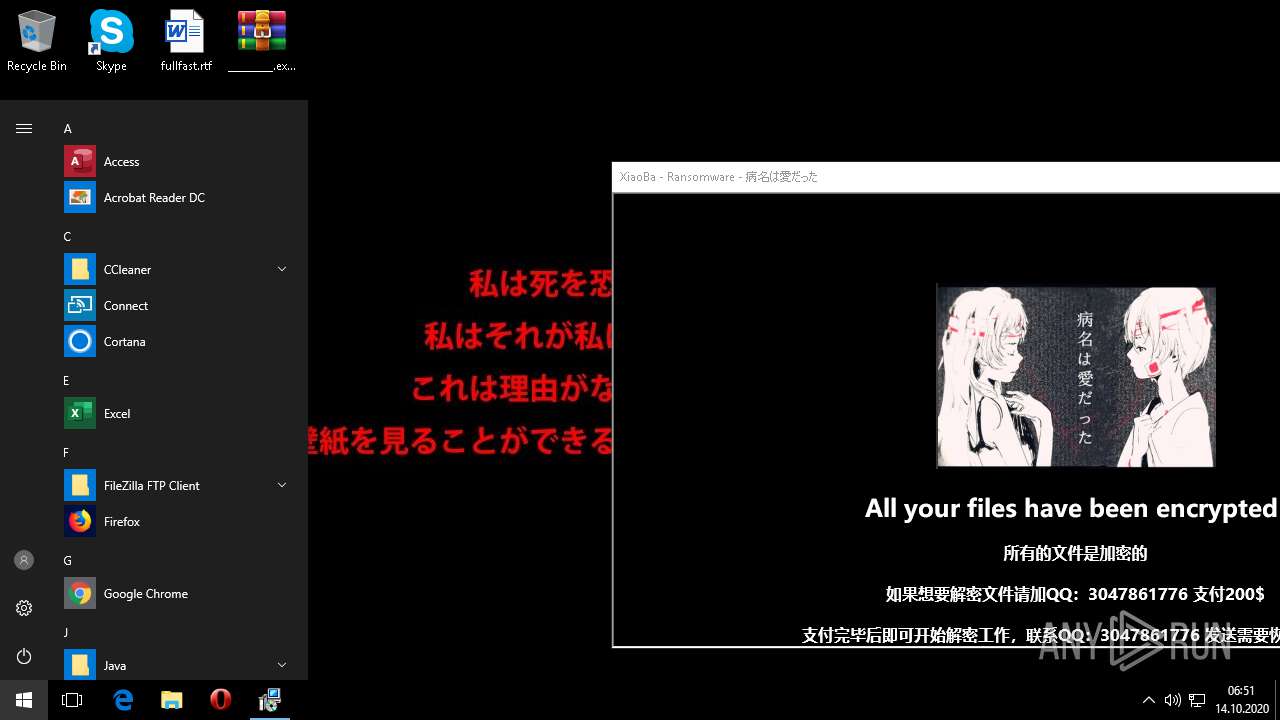Expand the Java folder chevron
The image size is (1280, 720).
282,665
